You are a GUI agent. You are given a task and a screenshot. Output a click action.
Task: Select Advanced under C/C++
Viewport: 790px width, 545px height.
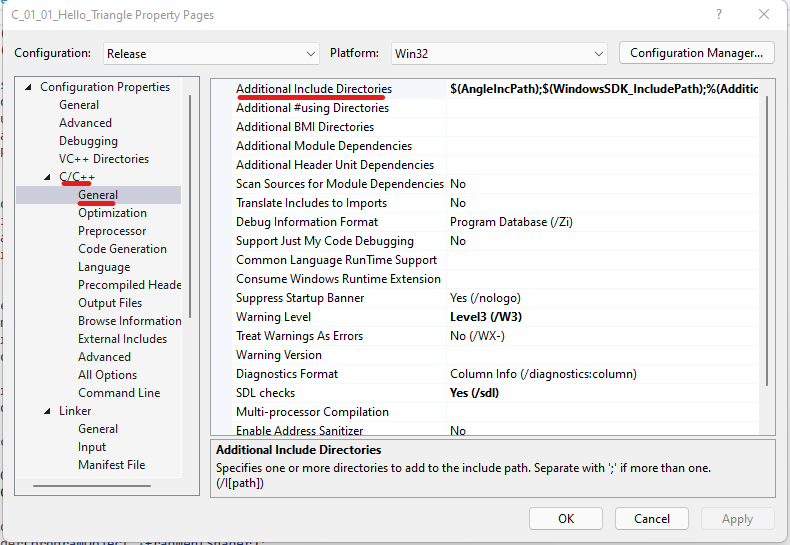coord(104,357)
